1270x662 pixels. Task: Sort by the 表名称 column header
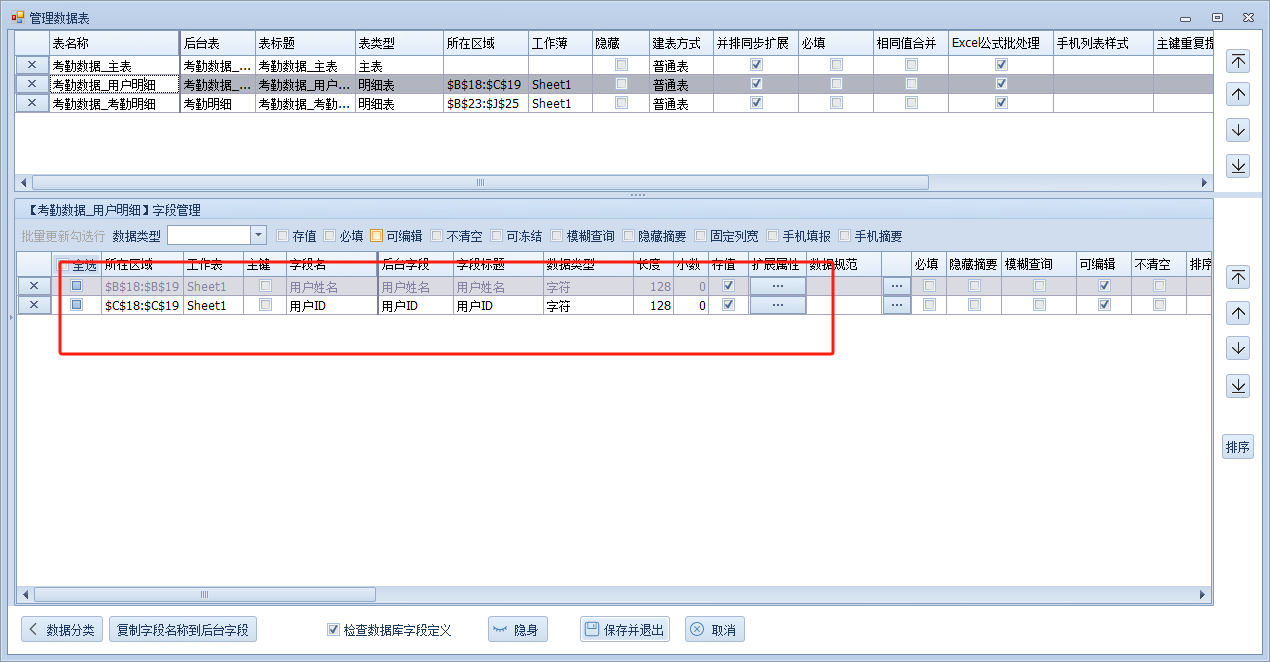point(114,44)
